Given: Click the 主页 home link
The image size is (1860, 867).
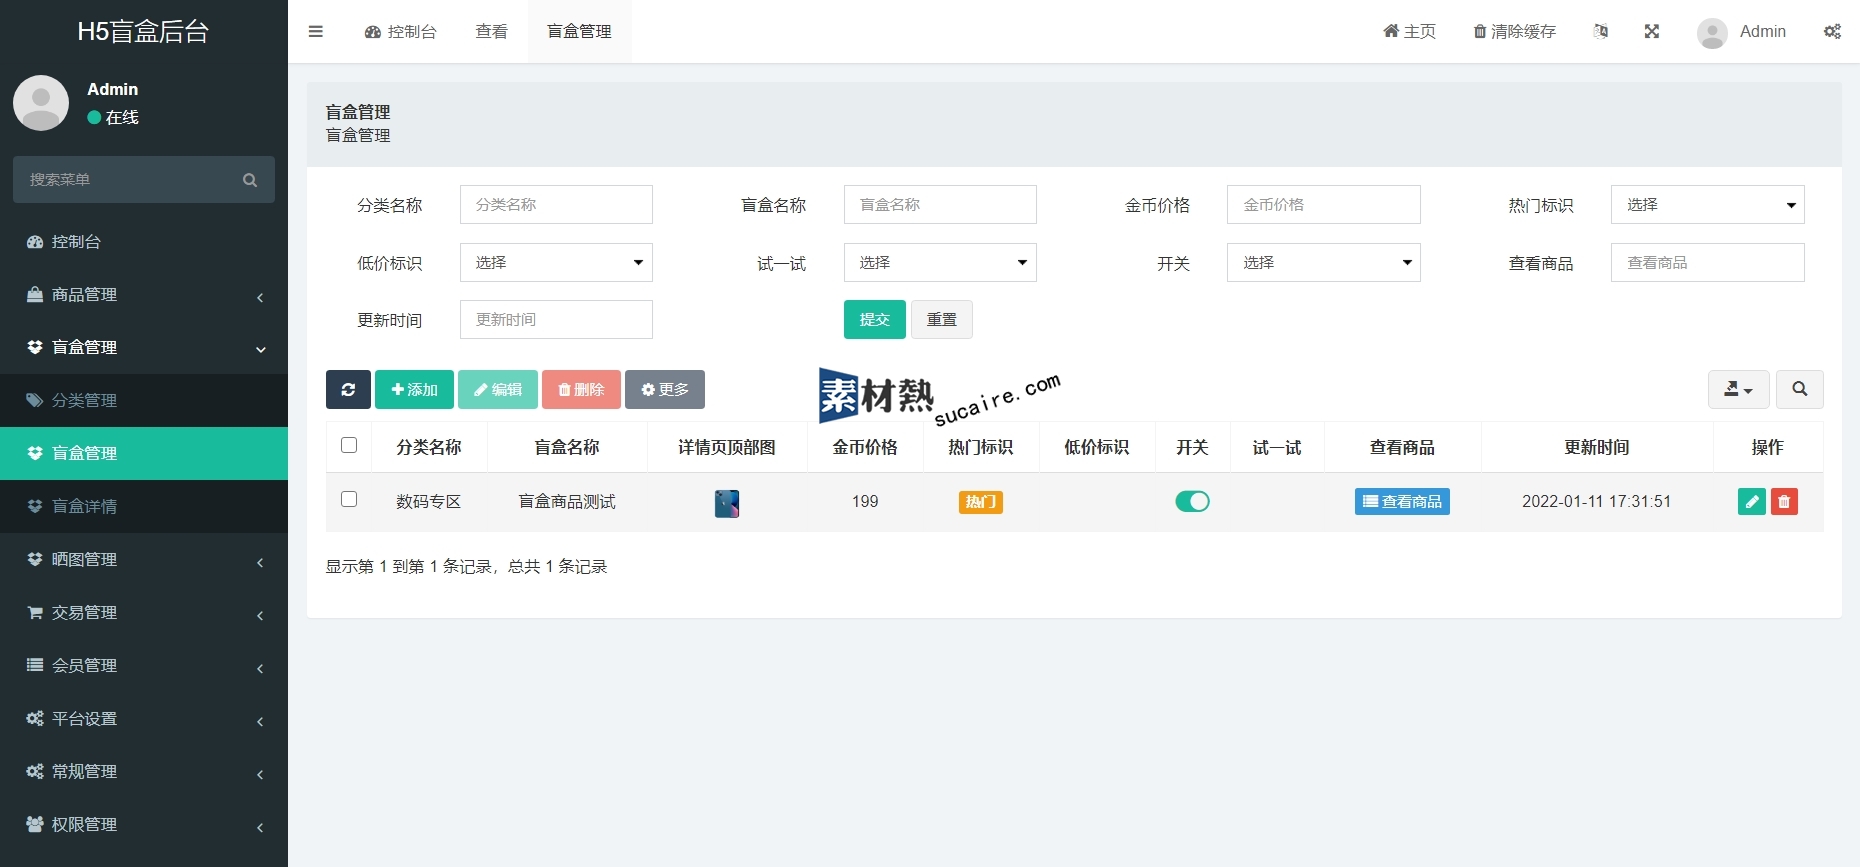Looking at the screenshot, I should (x=1409, y=31).
